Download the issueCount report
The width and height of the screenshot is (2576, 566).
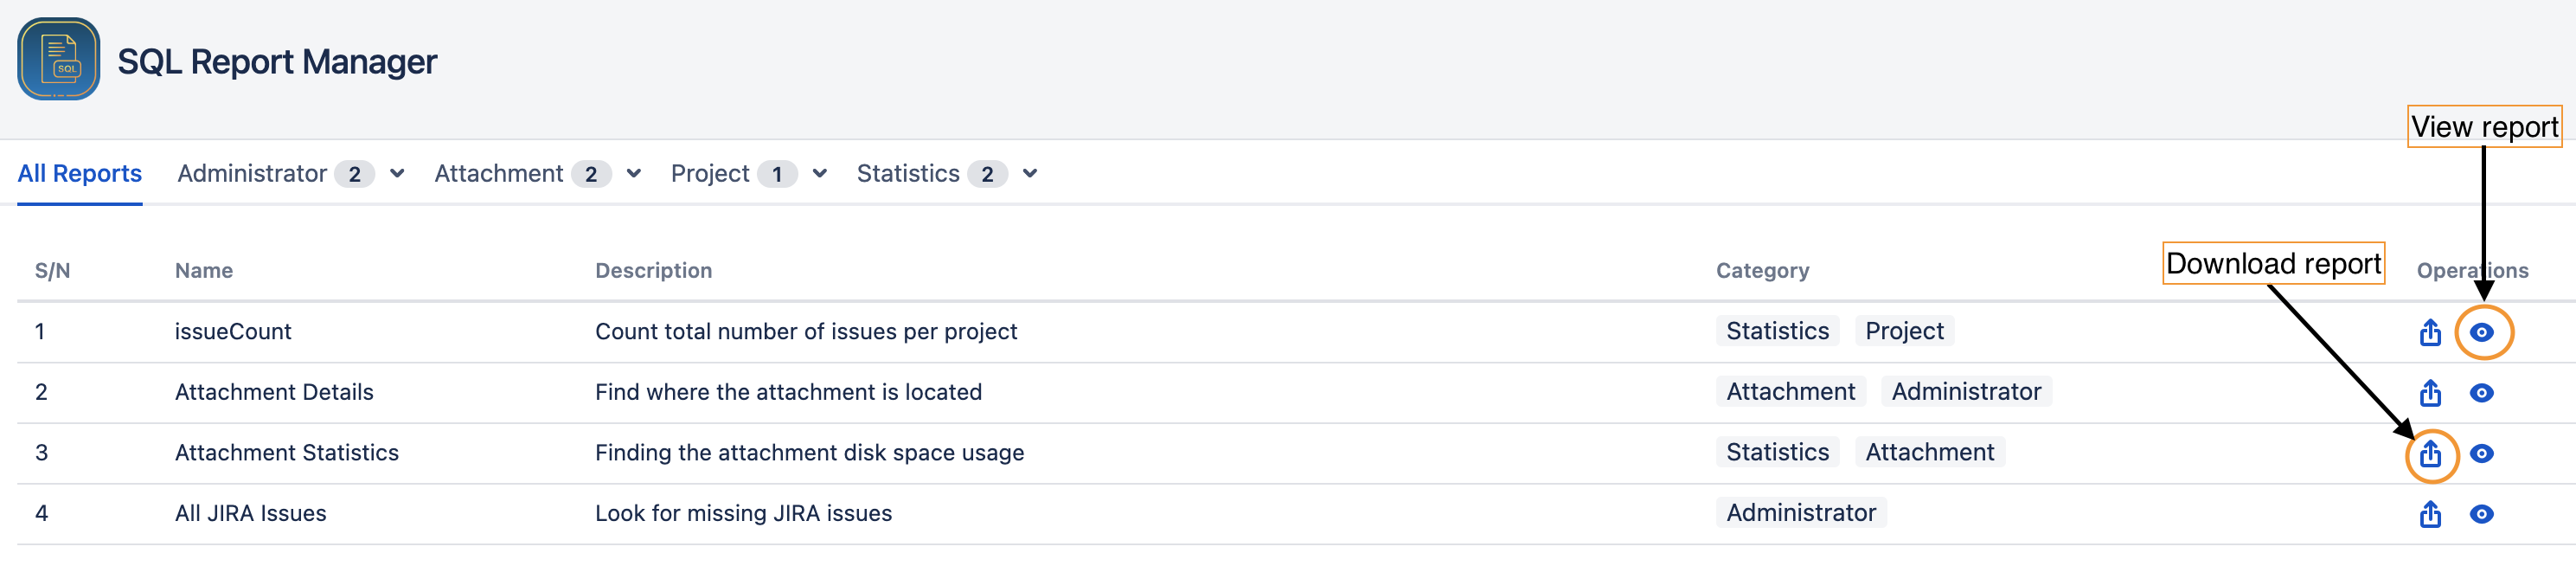2430,331
